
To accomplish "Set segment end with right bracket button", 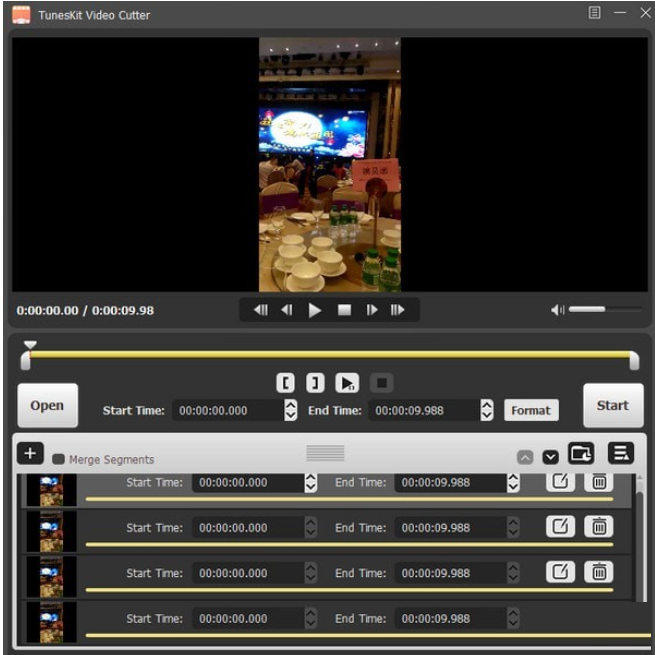I will [315, 383].
